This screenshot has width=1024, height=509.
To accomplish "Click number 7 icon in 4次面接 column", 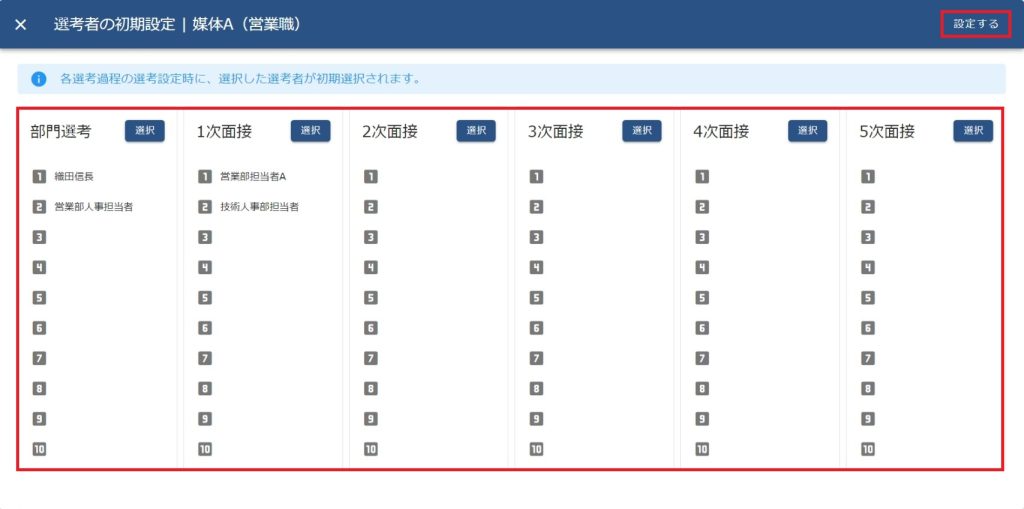I will [x=702, y=358].
